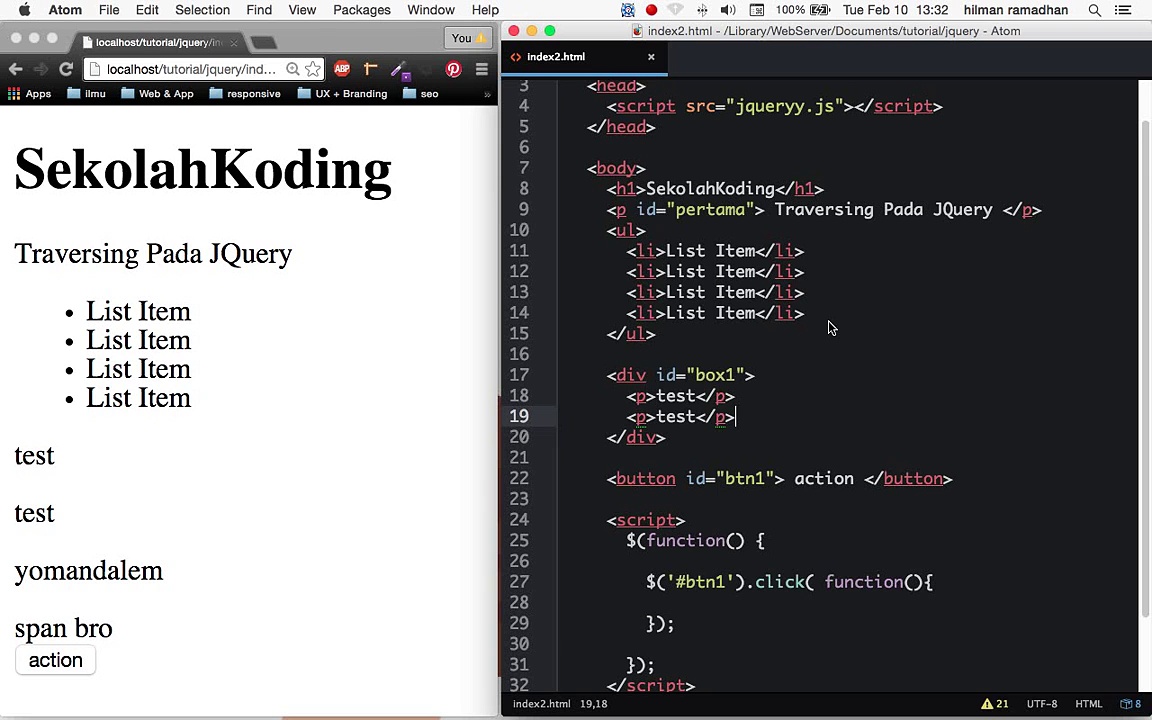Open the ilmu bookmarks folder
This screenshot has width=1152, height=720.
[87, 93]
